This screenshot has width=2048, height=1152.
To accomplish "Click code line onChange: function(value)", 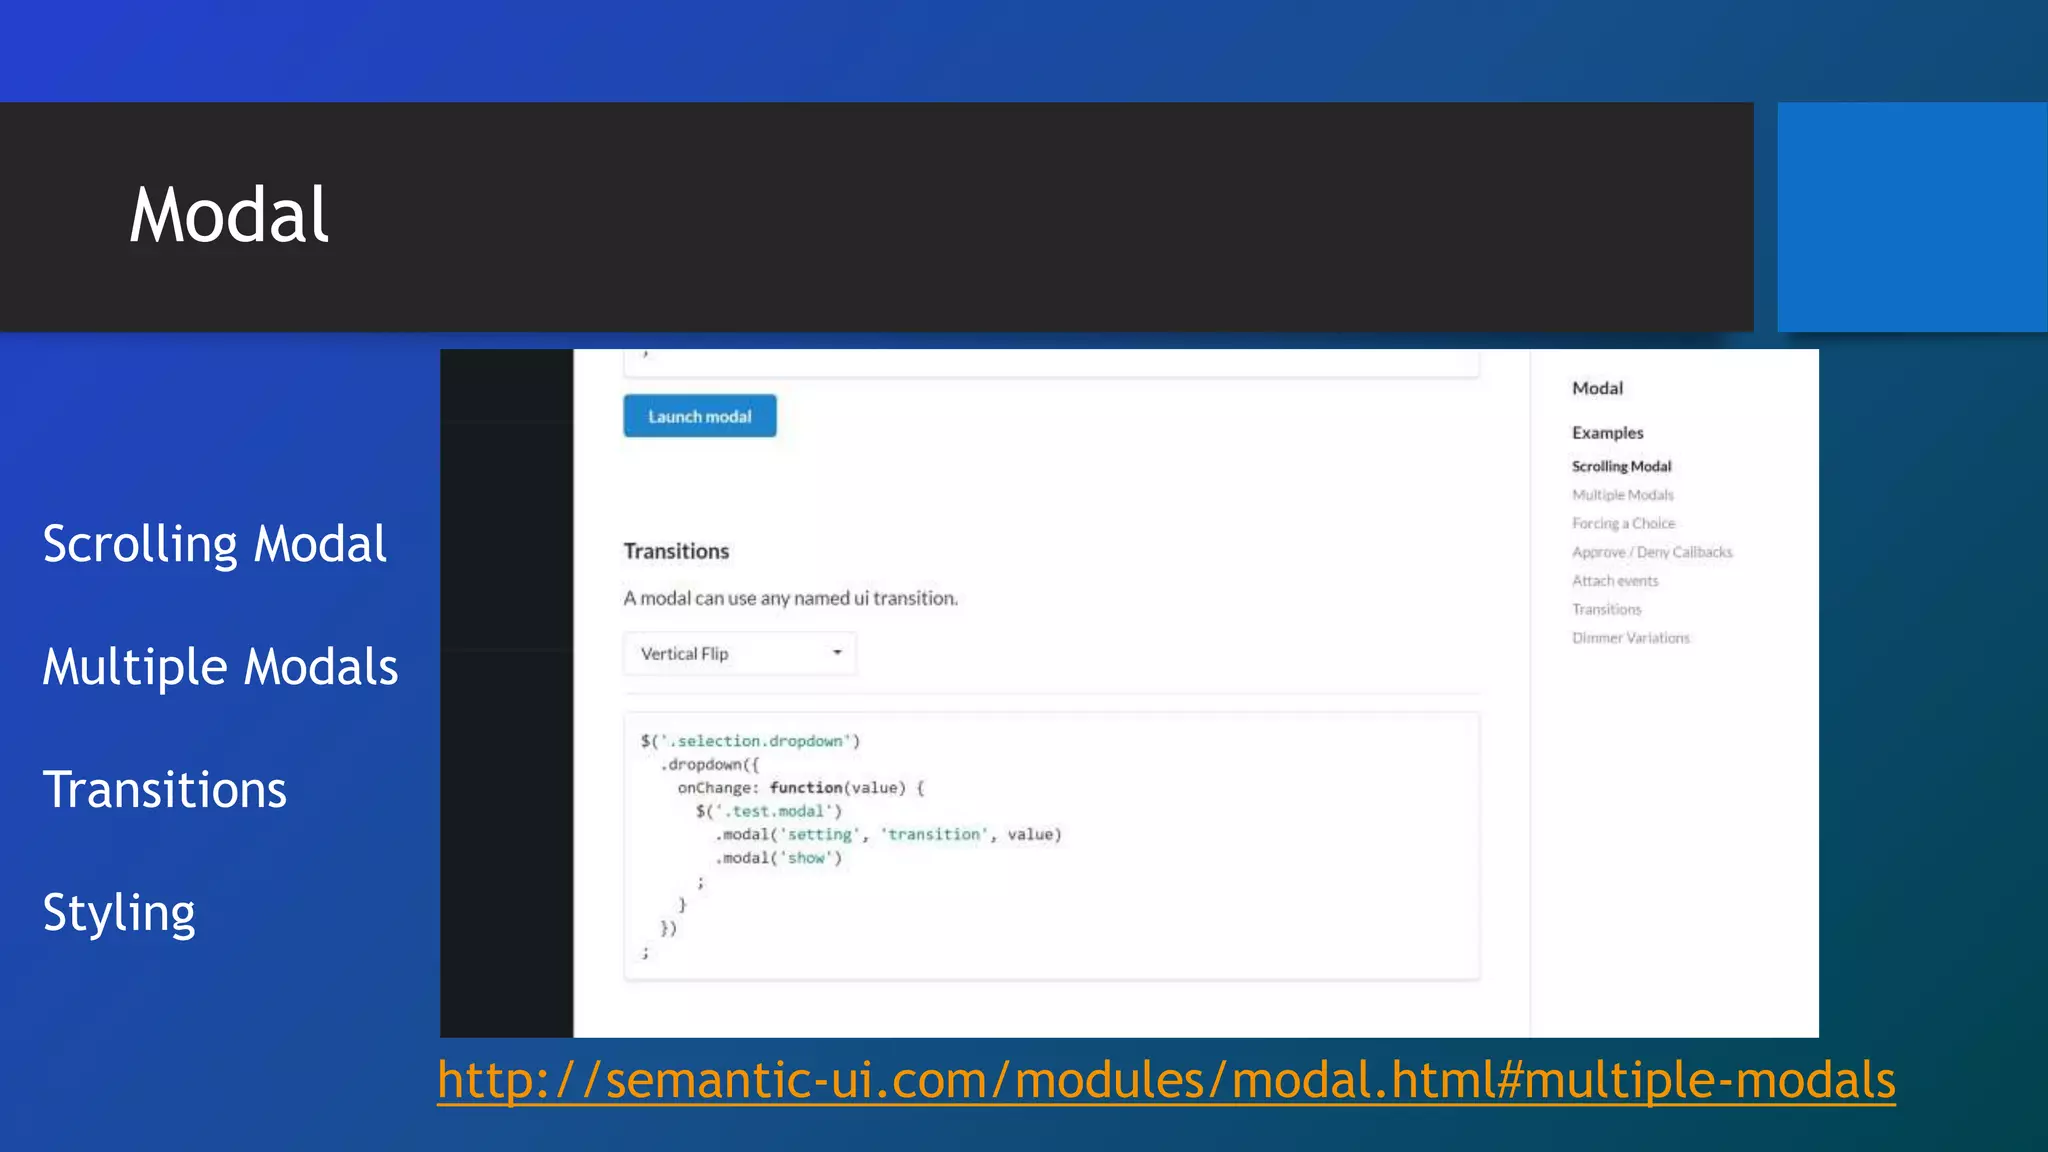I will pos(801,788).
